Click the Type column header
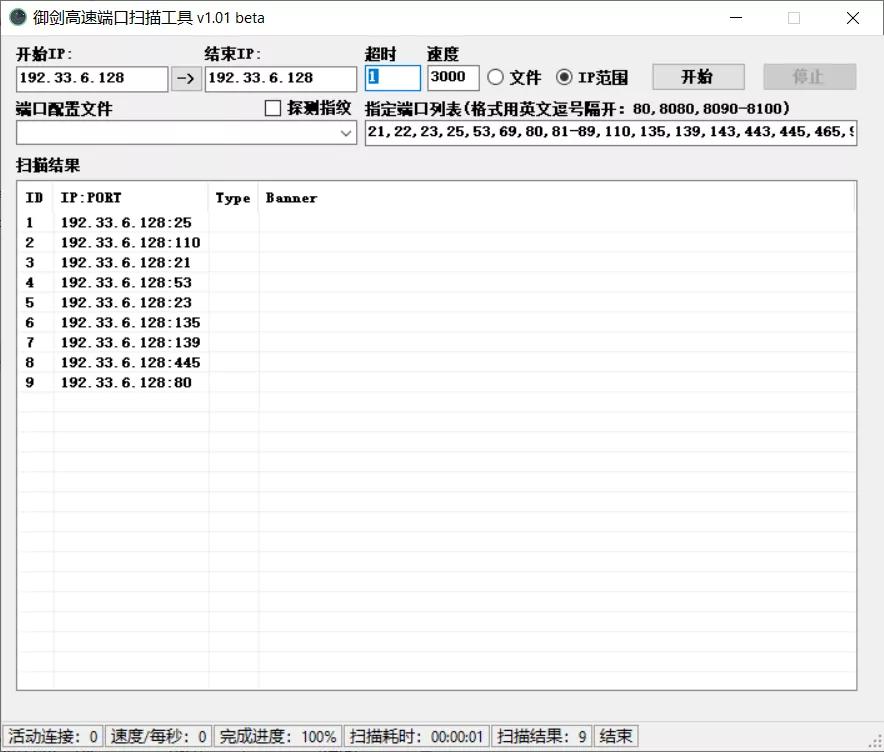 233,198
